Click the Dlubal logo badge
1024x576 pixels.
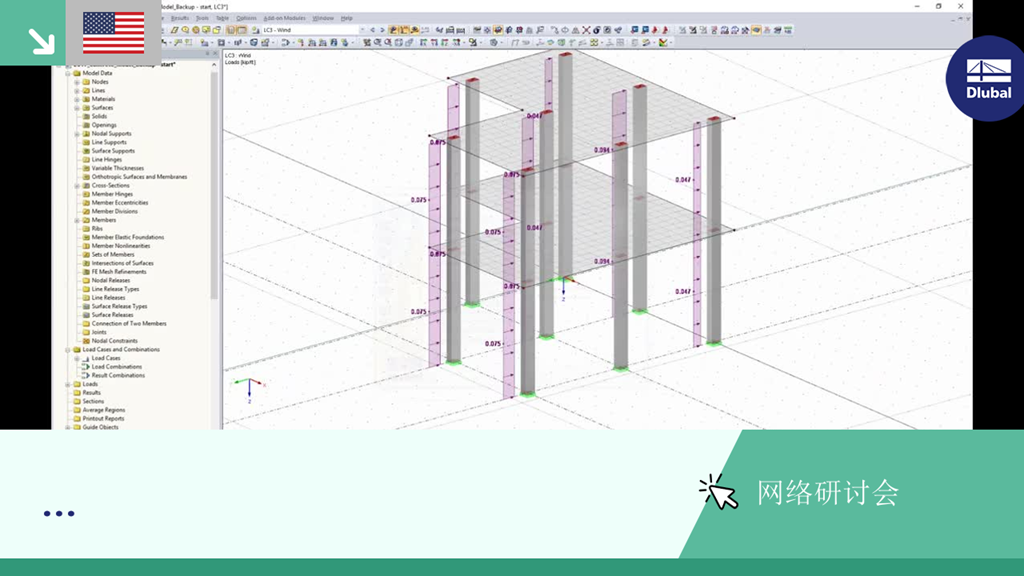pos(988,79)
